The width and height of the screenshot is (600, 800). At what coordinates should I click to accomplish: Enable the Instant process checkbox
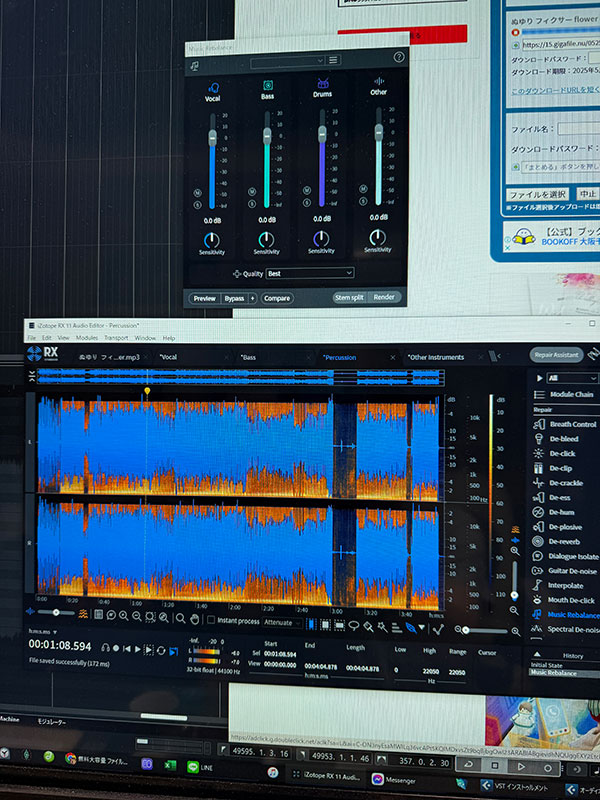coord(211,620)
